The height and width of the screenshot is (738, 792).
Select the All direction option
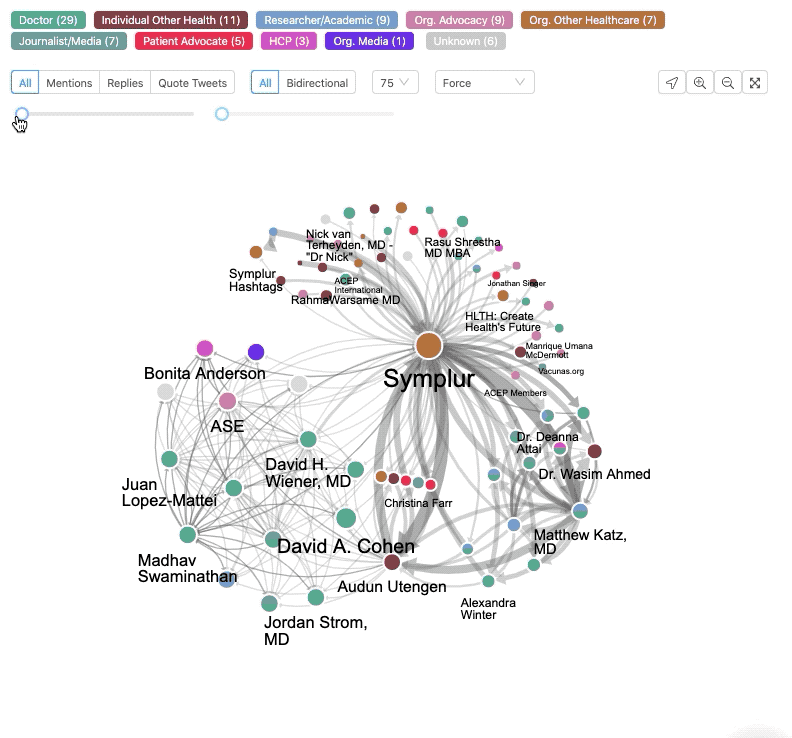265,82
